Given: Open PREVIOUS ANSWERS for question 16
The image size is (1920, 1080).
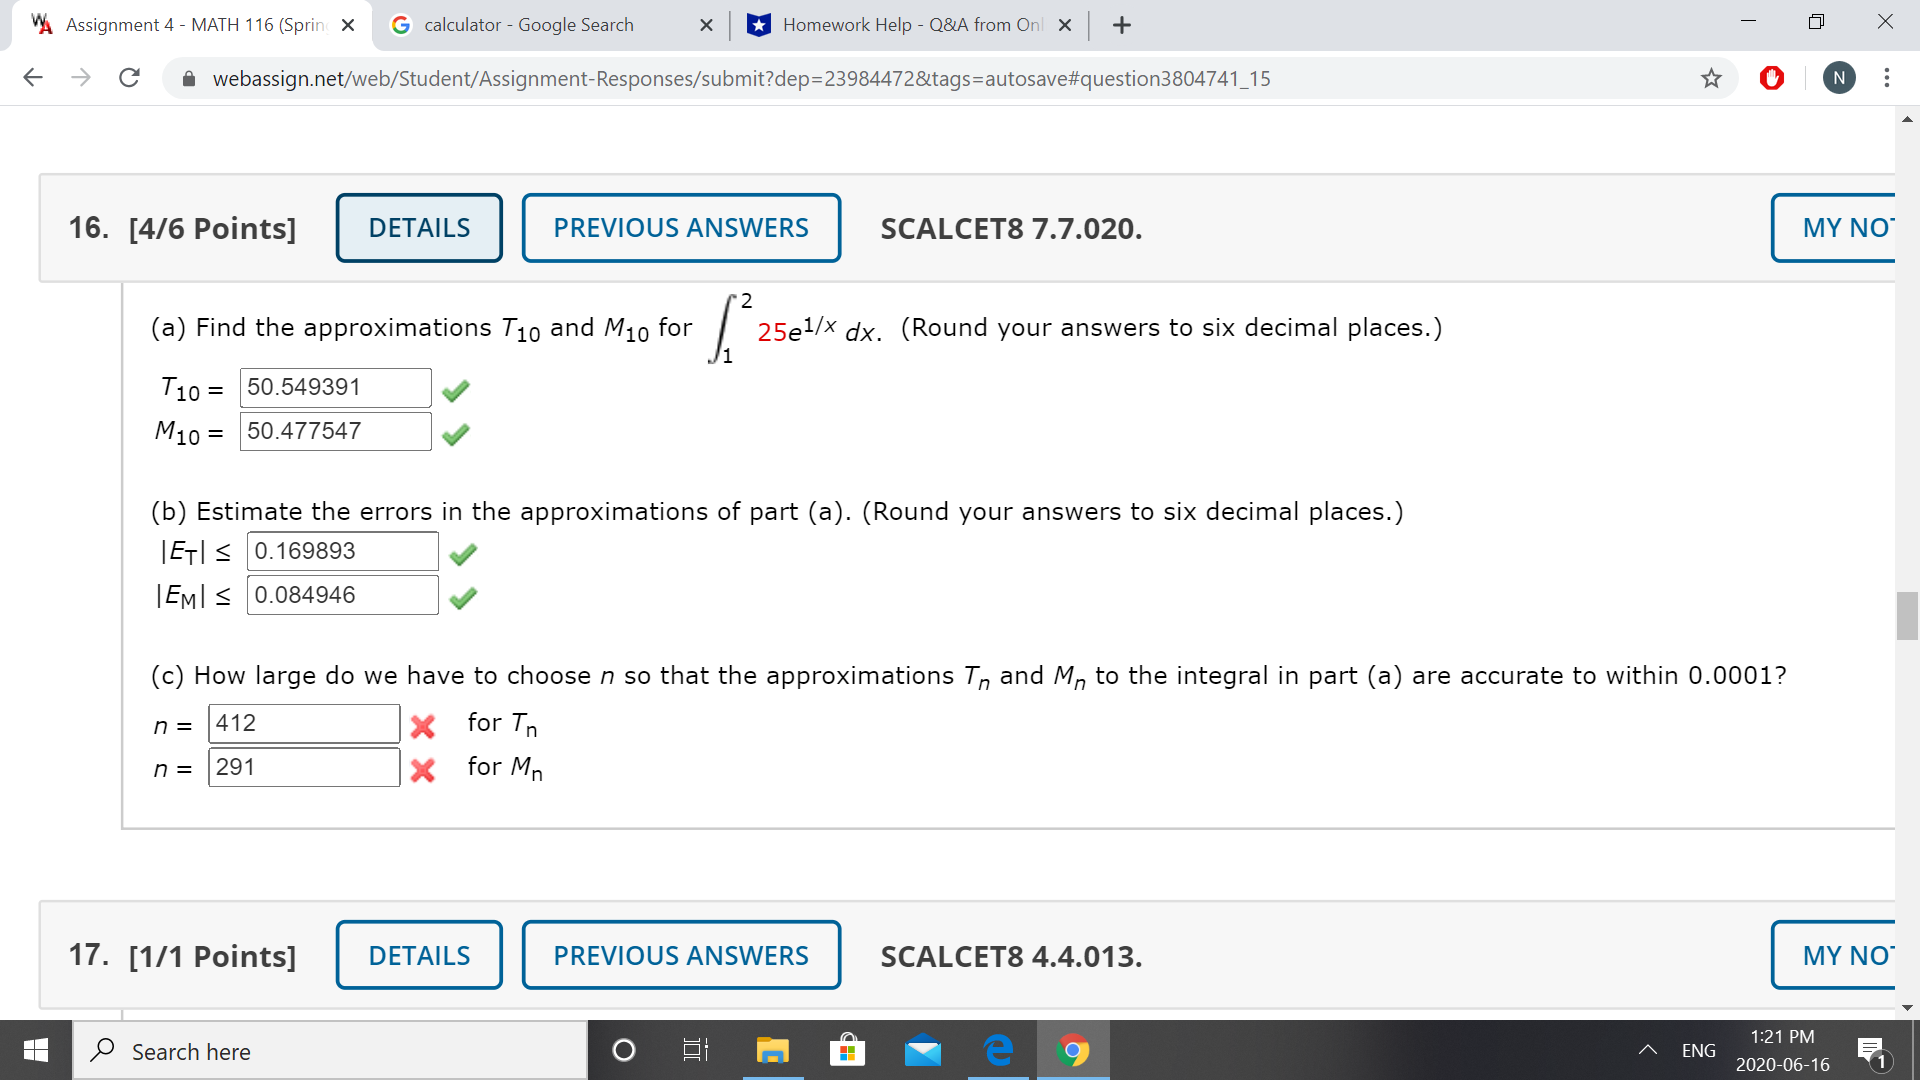Looking at the screenshot, I should [681, 228].
